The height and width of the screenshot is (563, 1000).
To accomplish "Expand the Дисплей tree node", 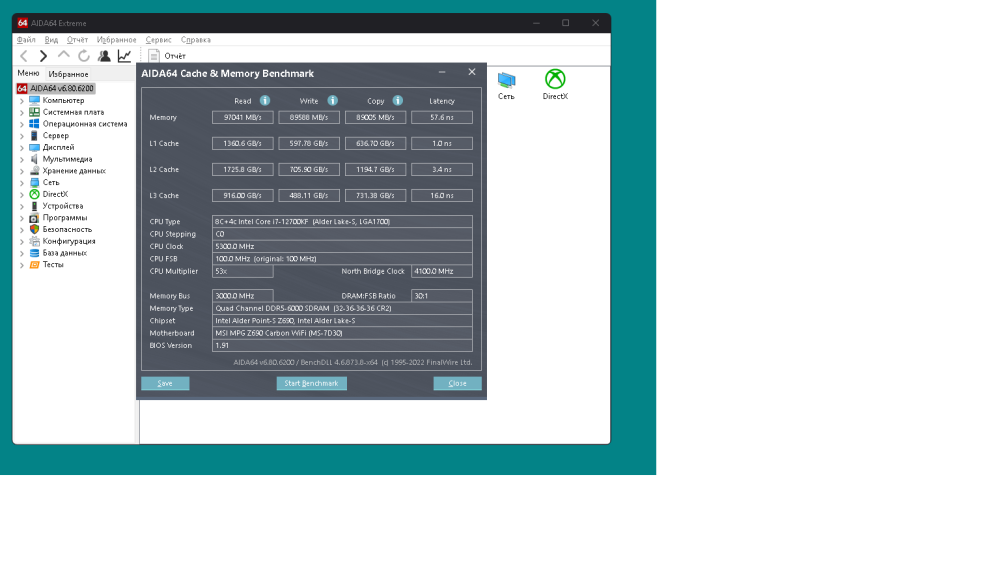I will [22, 148].
